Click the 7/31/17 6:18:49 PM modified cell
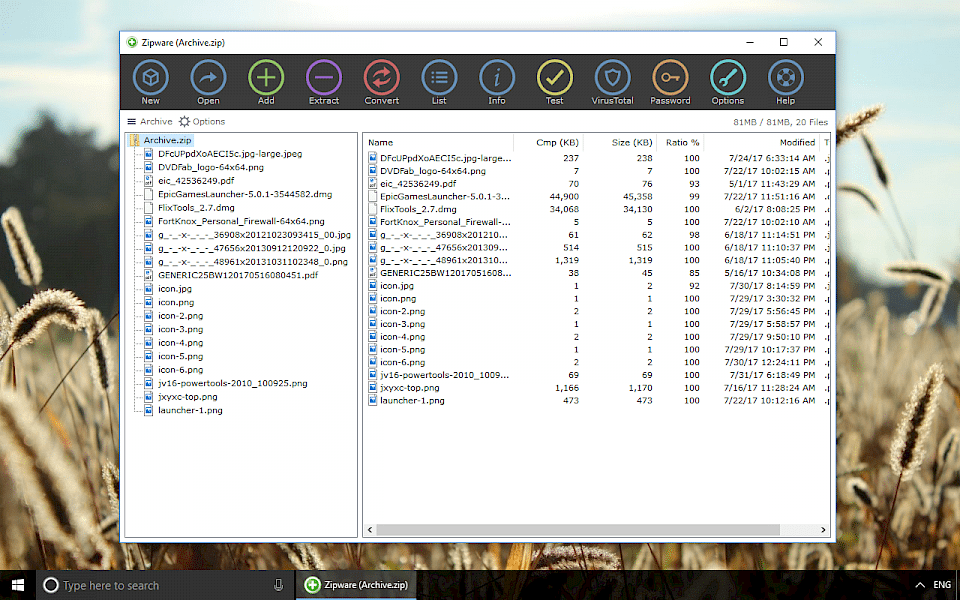Screen dimensions: 960x600 tap(772, 375)
